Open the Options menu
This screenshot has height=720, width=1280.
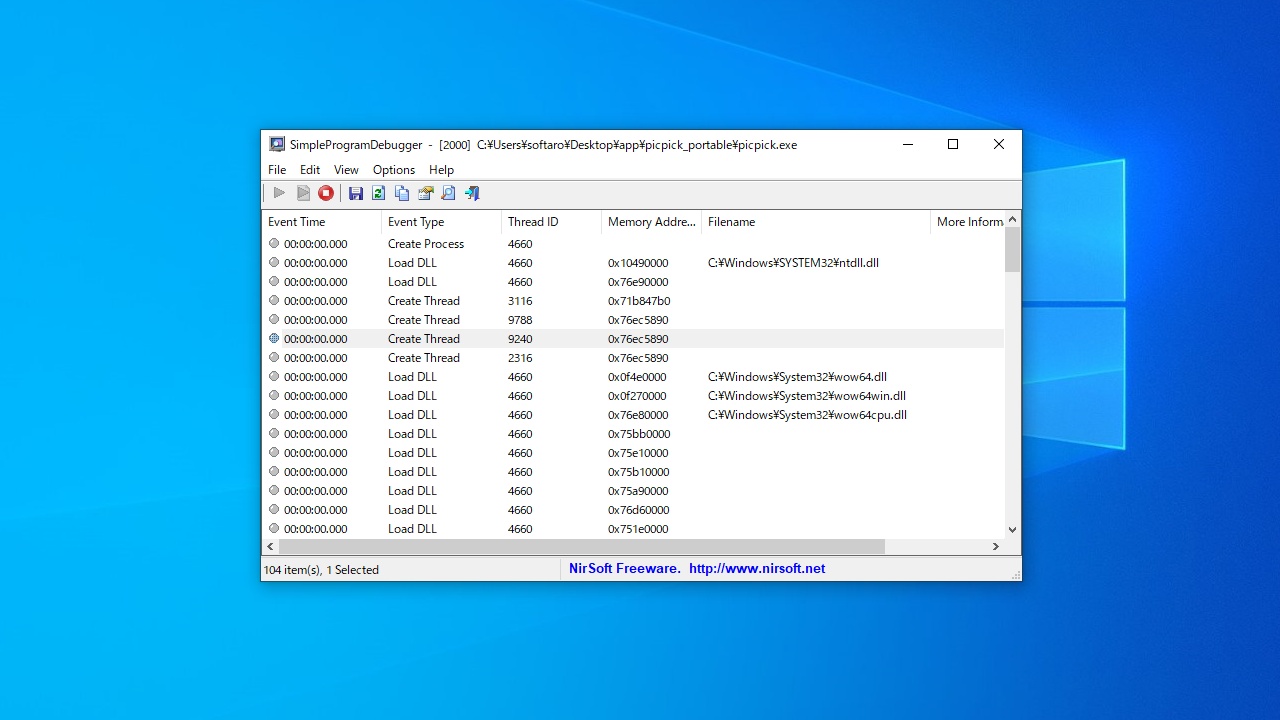pos(394,170)
